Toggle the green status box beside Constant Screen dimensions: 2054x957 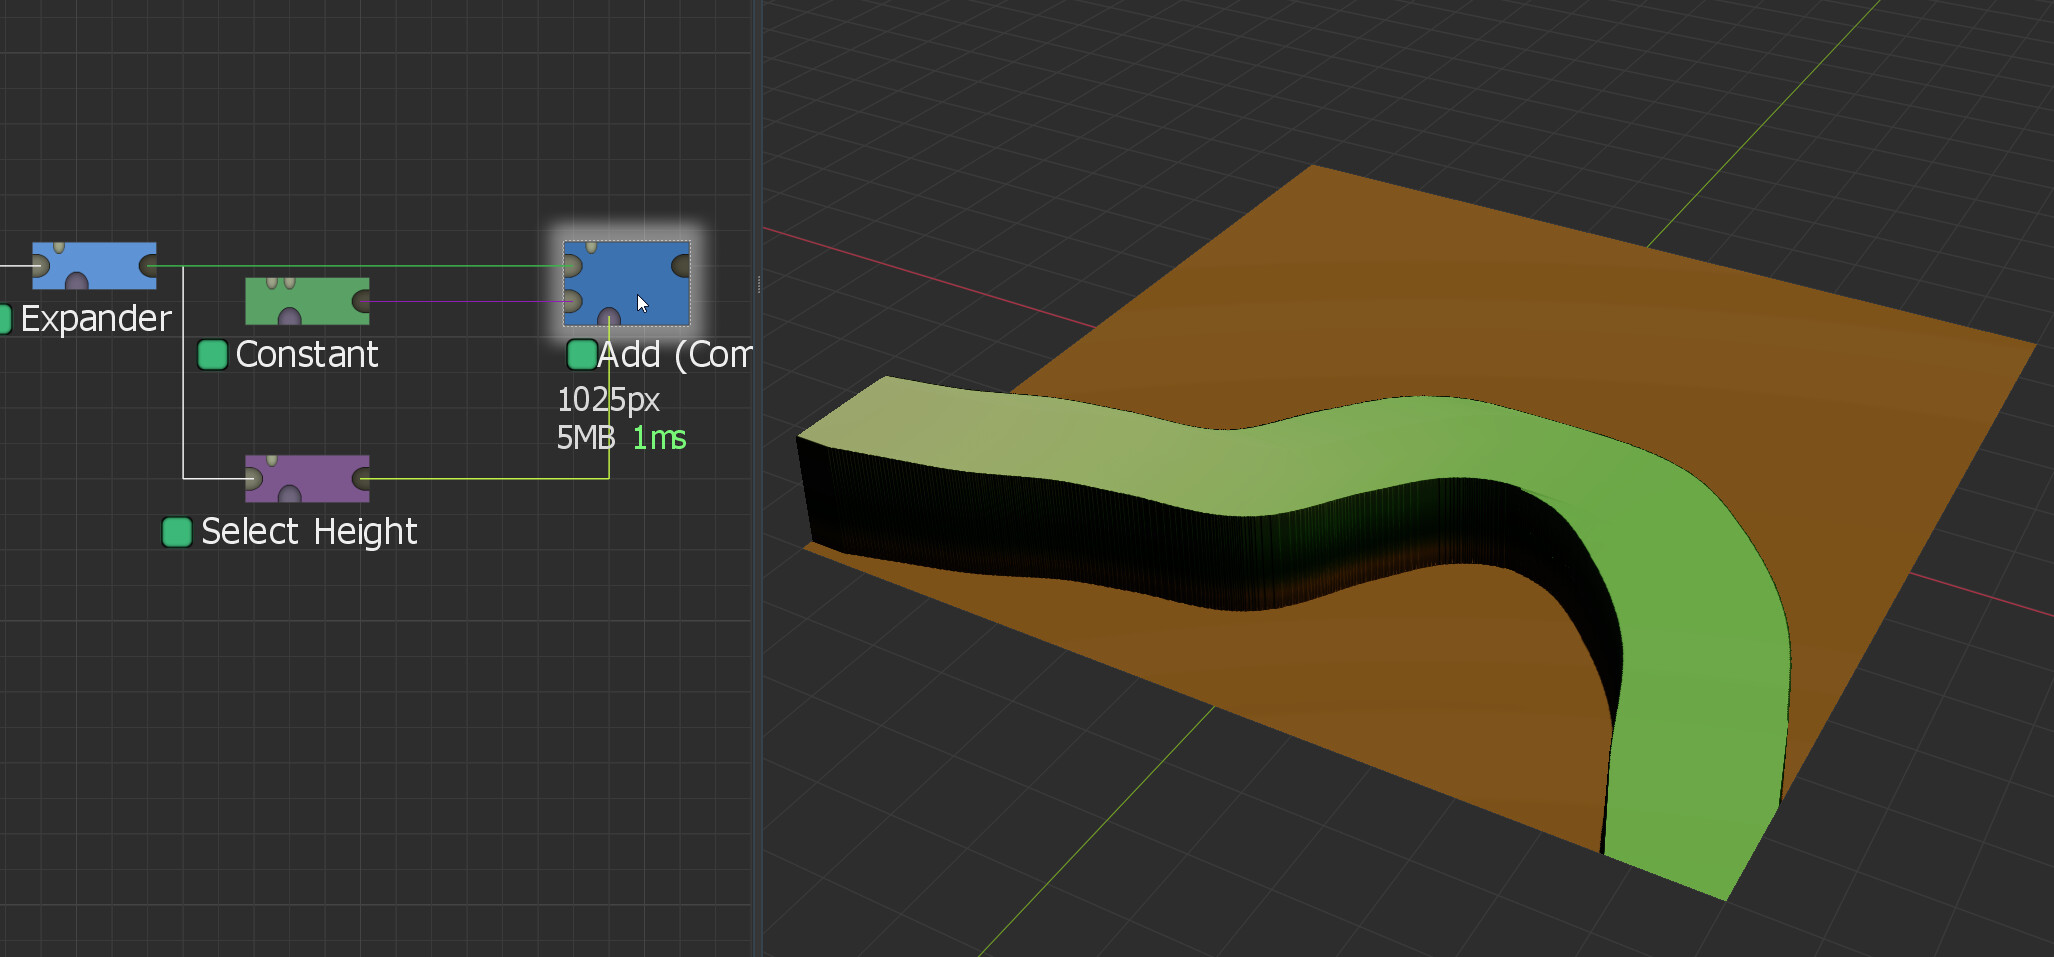coord(212,355)
